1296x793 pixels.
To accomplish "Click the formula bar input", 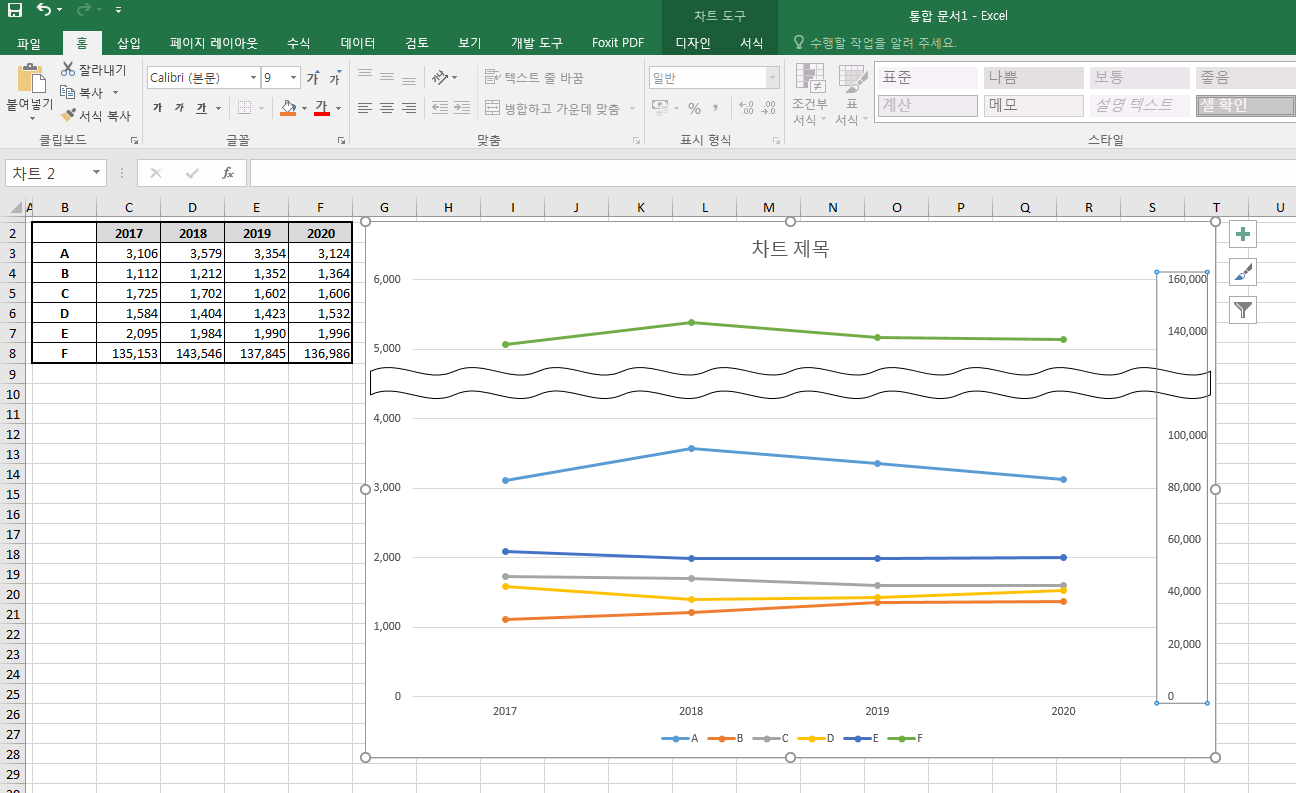I will (x=772, y=173).
